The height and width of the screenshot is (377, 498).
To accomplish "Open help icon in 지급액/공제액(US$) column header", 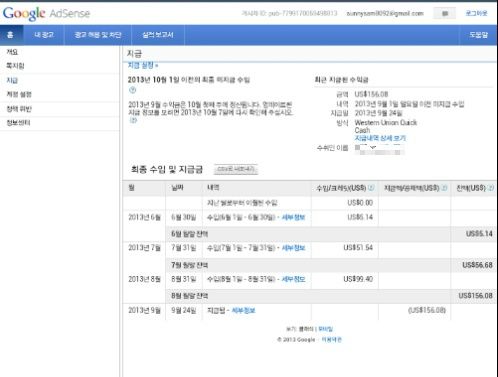I will 444,188.
